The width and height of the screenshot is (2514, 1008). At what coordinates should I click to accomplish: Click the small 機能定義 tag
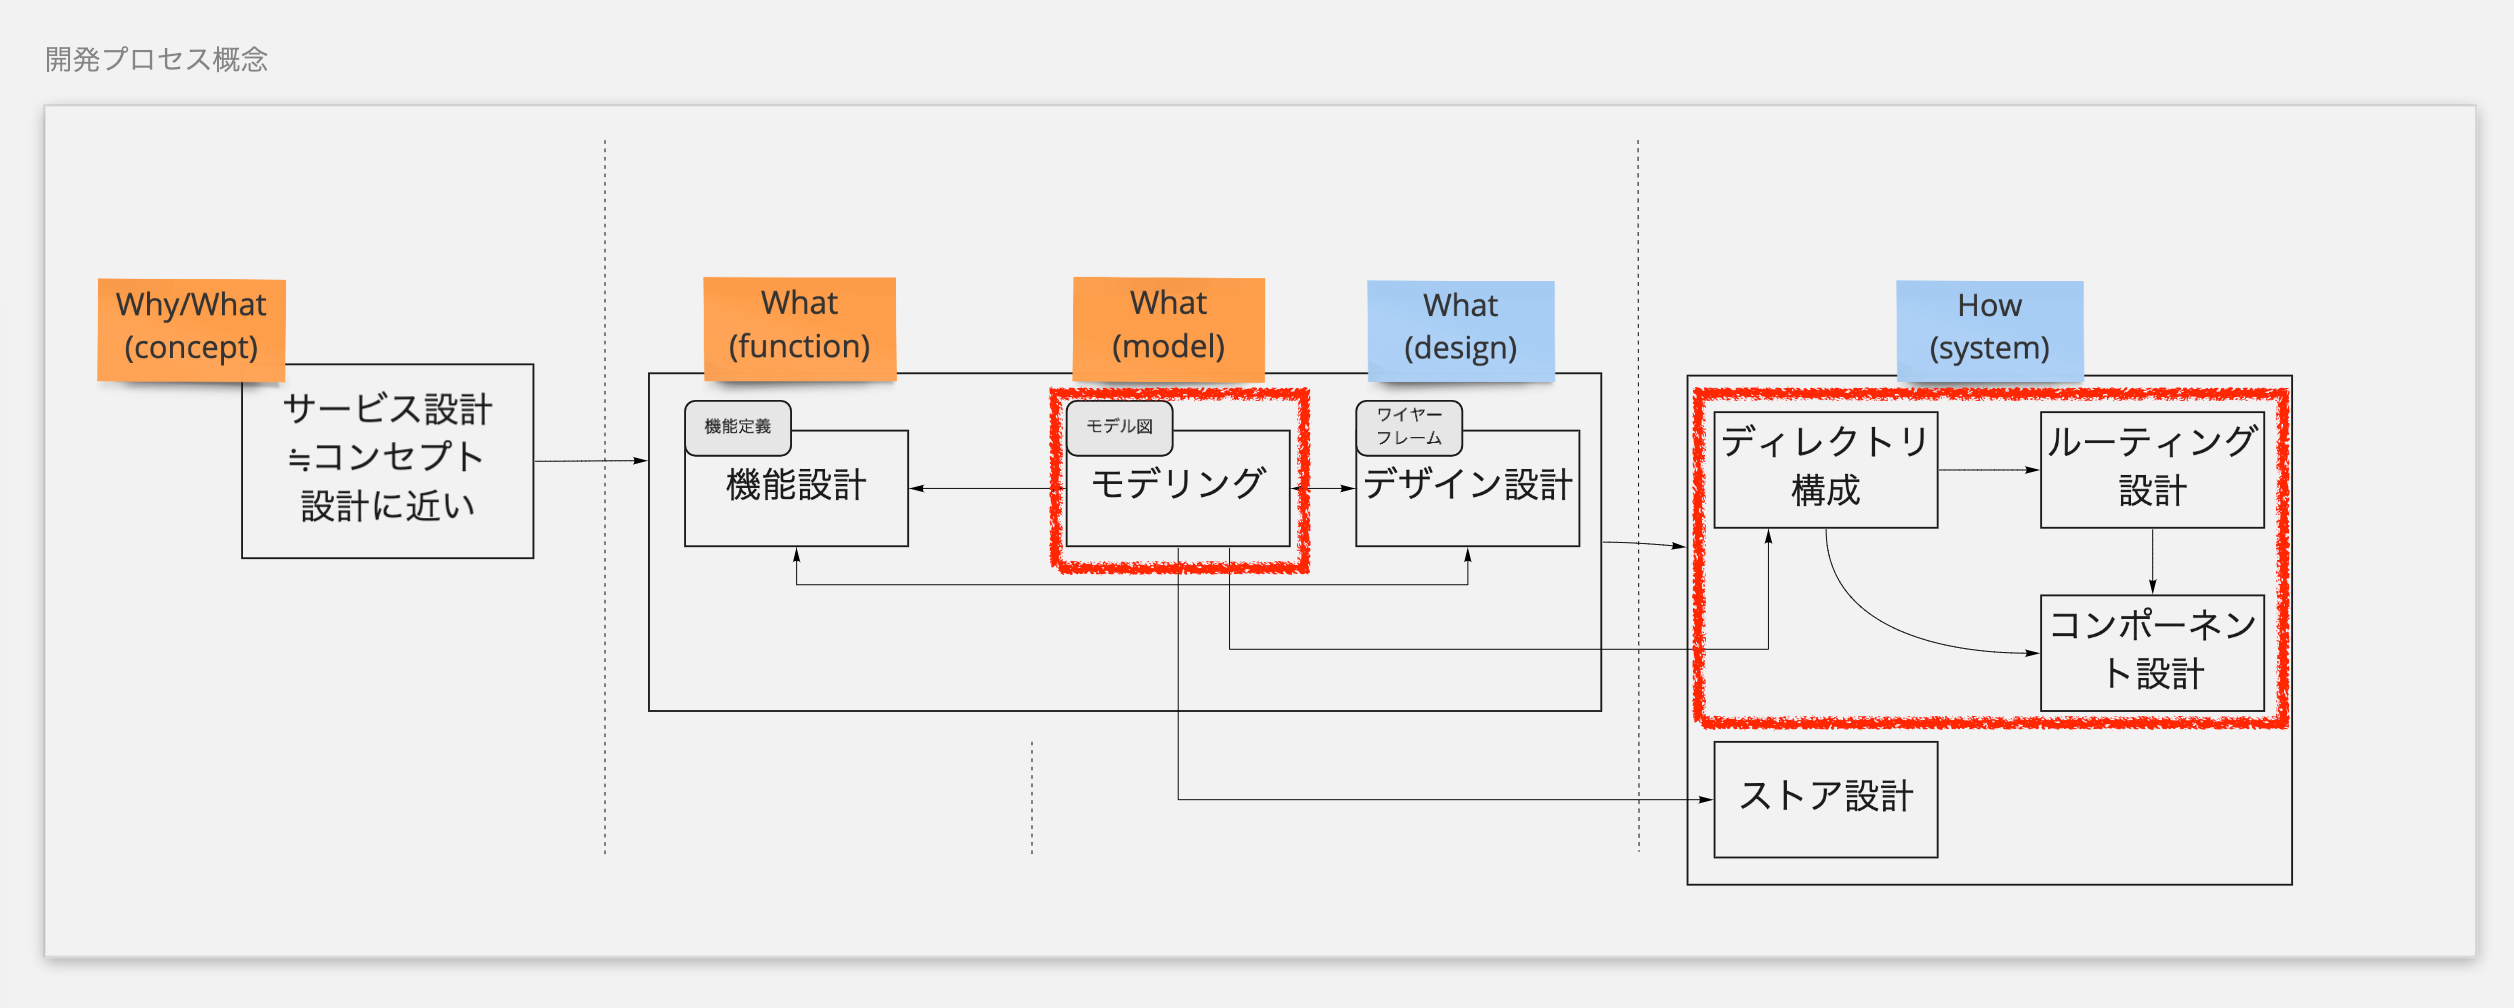pyautogui.click(x=737, y=427)
